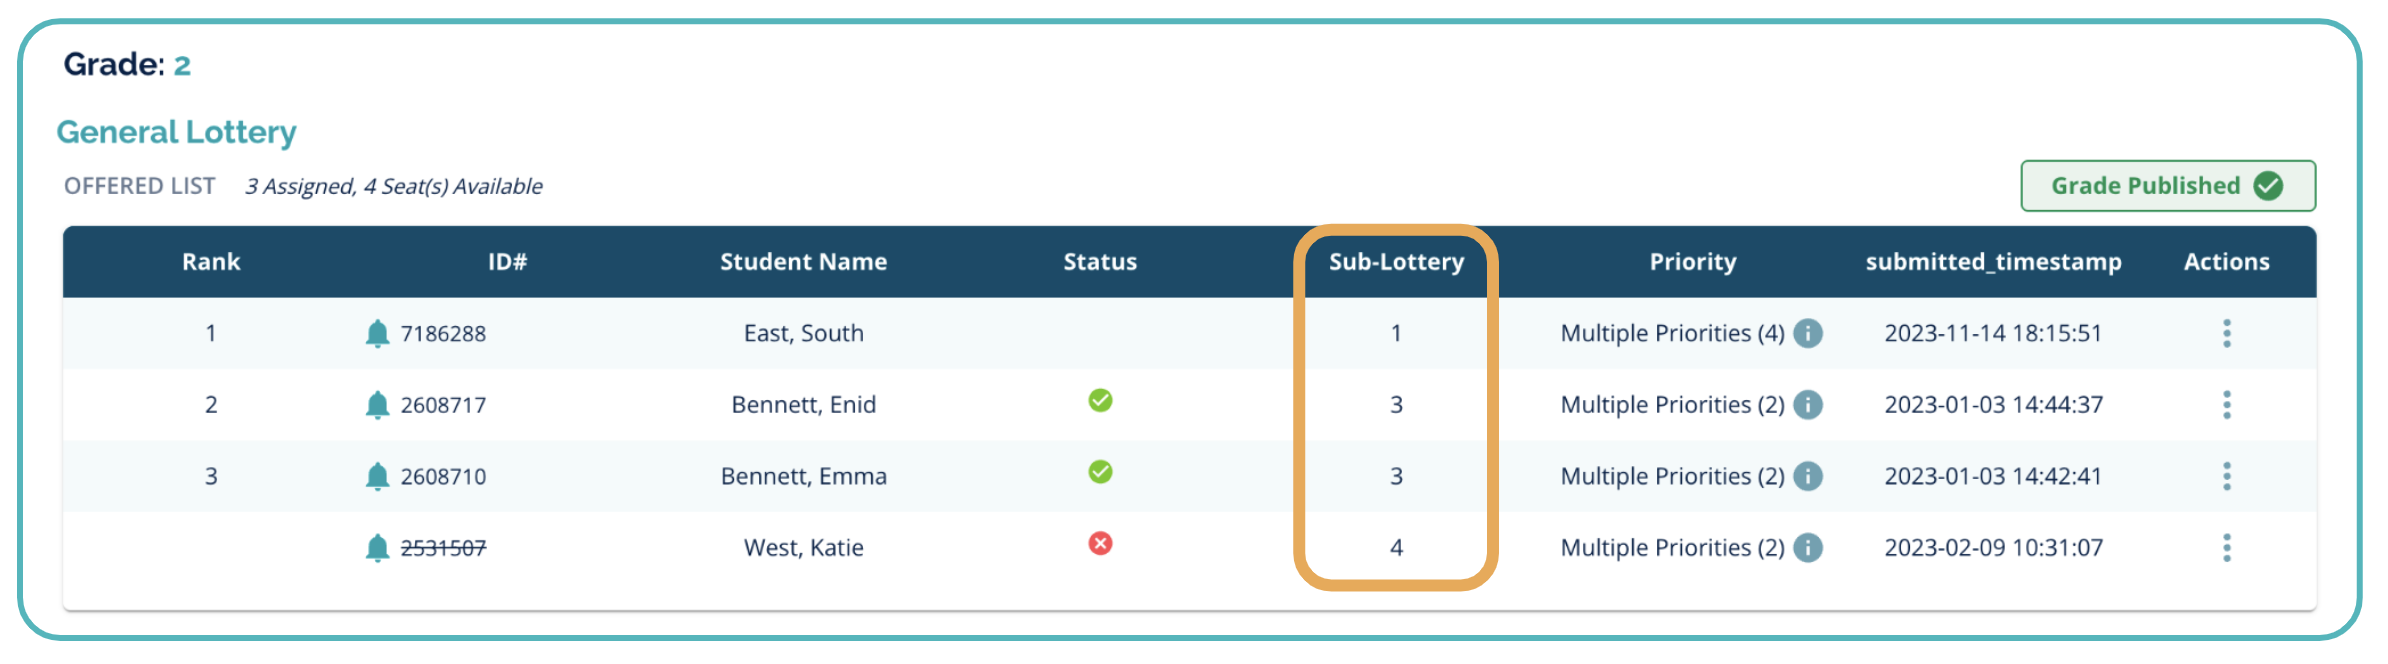
Task: Sort by the Sub-Lottery column header
Action: coord(1396,262)
